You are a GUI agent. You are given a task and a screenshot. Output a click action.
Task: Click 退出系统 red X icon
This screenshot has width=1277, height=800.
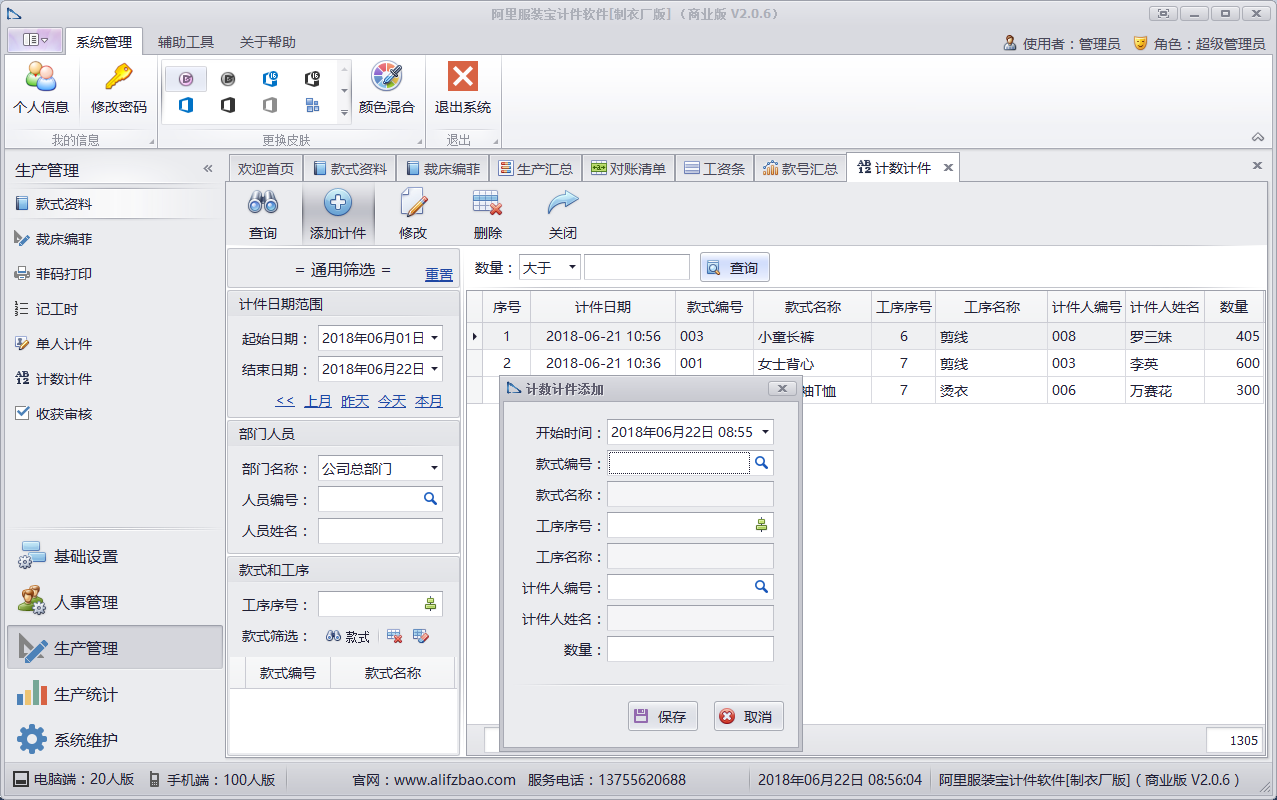click(462, 78)
